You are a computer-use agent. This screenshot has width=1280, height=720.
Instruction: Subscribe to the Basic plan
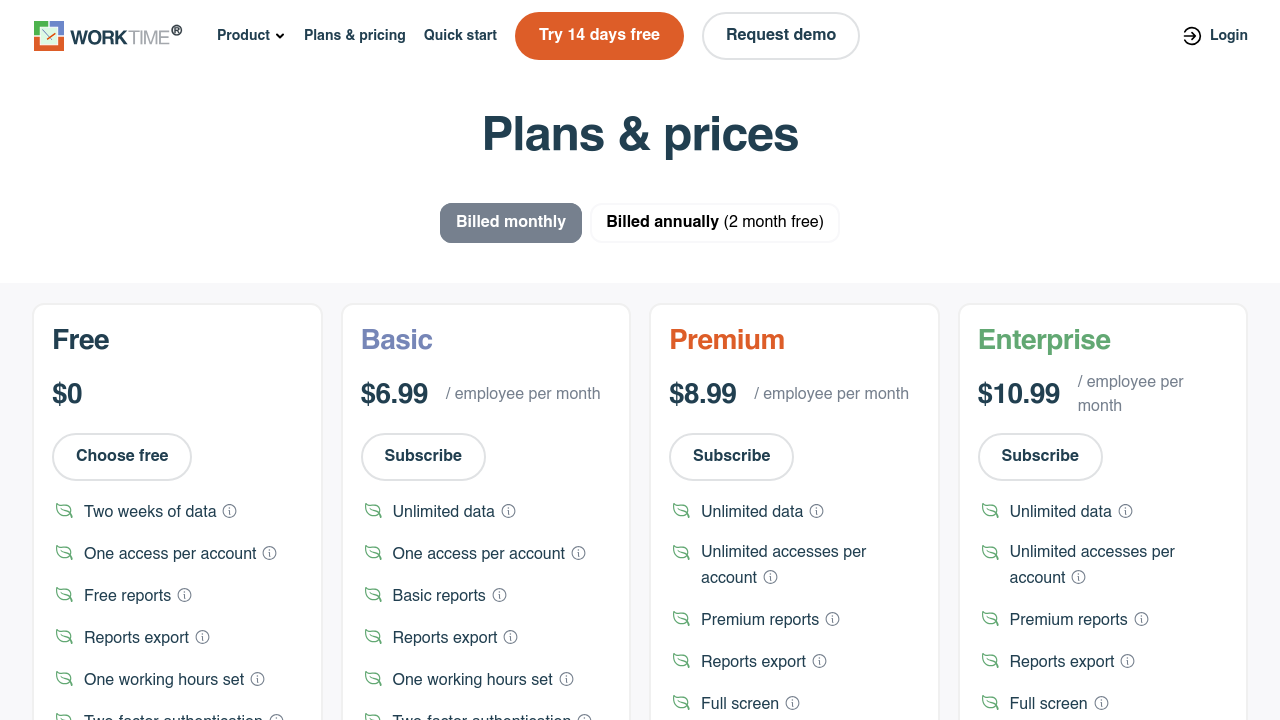[x=423, y=456]
